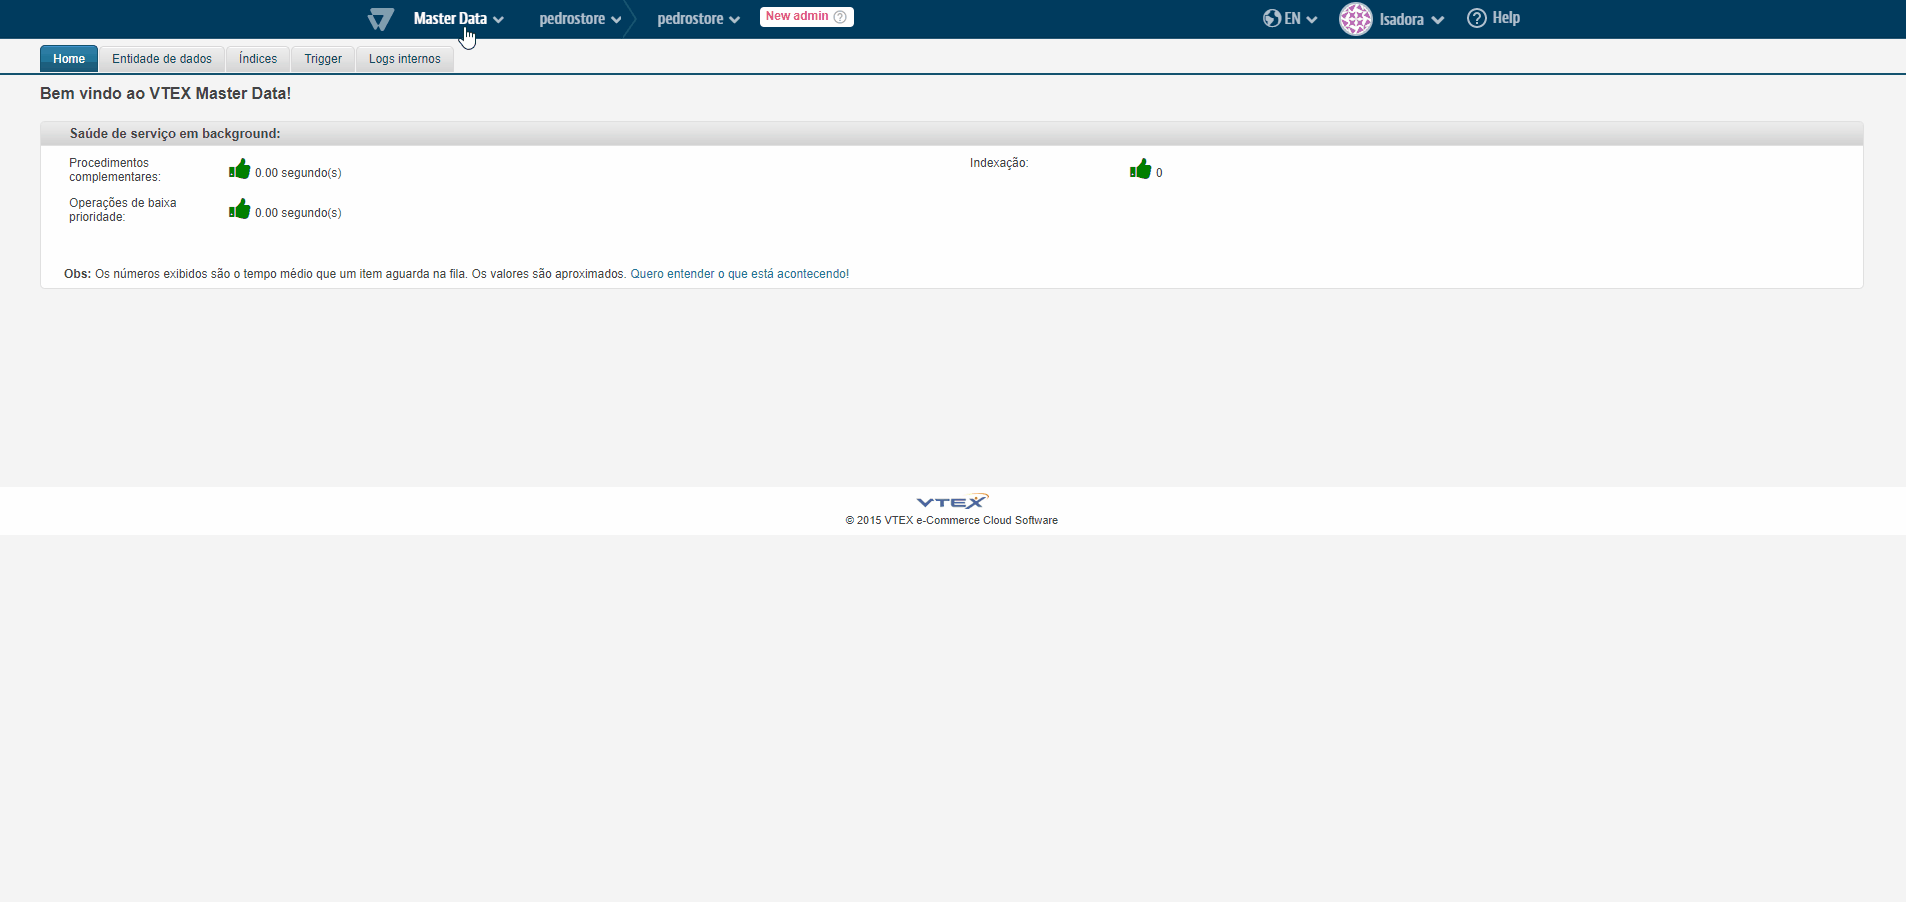Select the Índices tab
Viewport: 1906px width, 902px height.
257,58
